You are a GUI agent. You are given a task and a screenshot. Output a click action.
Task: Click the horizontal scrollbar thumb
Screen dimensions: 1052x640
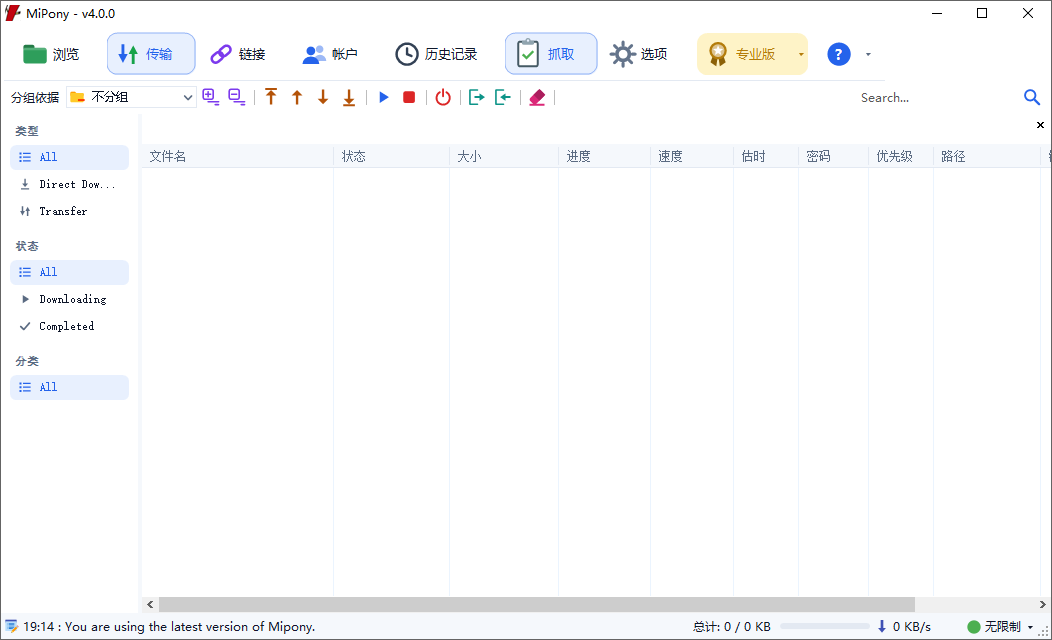[537, 604]
